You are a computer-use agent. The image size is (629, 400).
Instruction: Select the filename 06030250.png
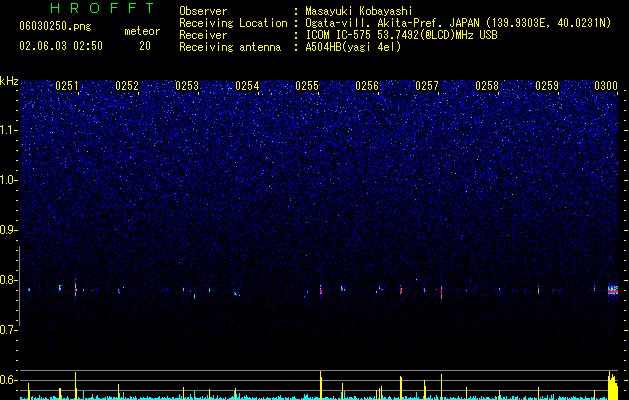pos(55,27)
